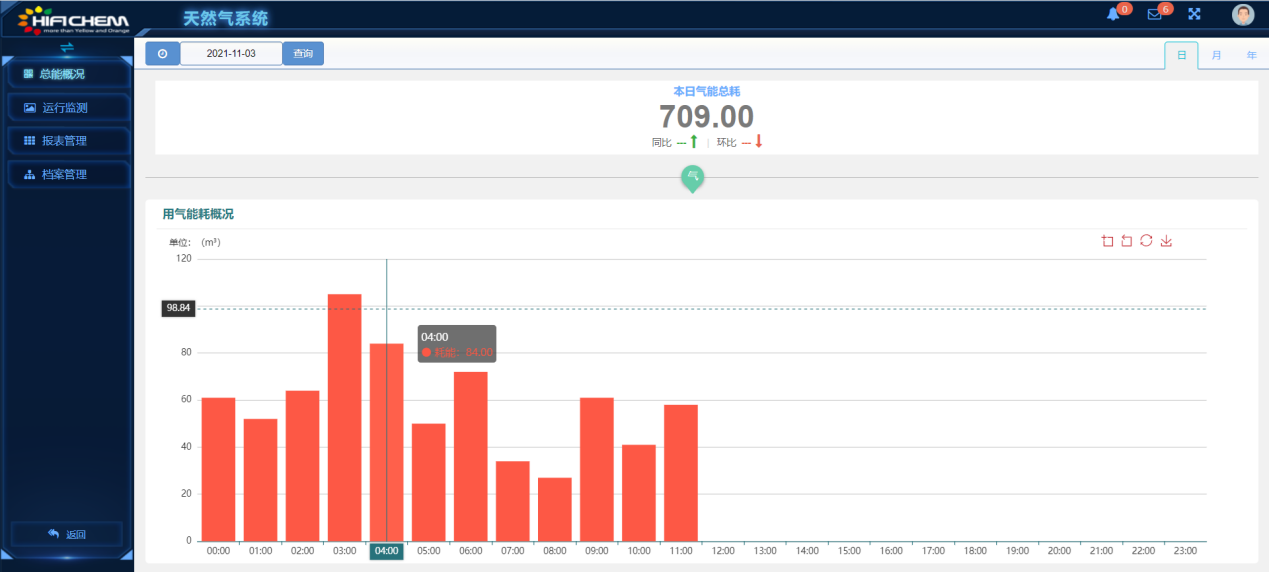
Task: Toggle fullscreen mode with the expand icon
Action: coord(1194,14)
